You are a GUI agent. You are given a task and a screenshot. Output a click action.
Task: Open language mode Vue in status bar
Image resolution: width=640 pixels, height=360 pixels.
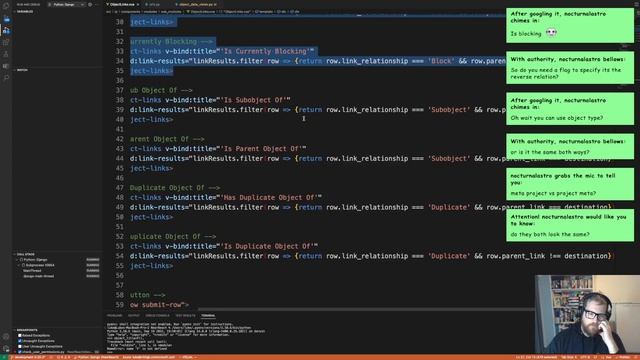click(x=608, y=357)
